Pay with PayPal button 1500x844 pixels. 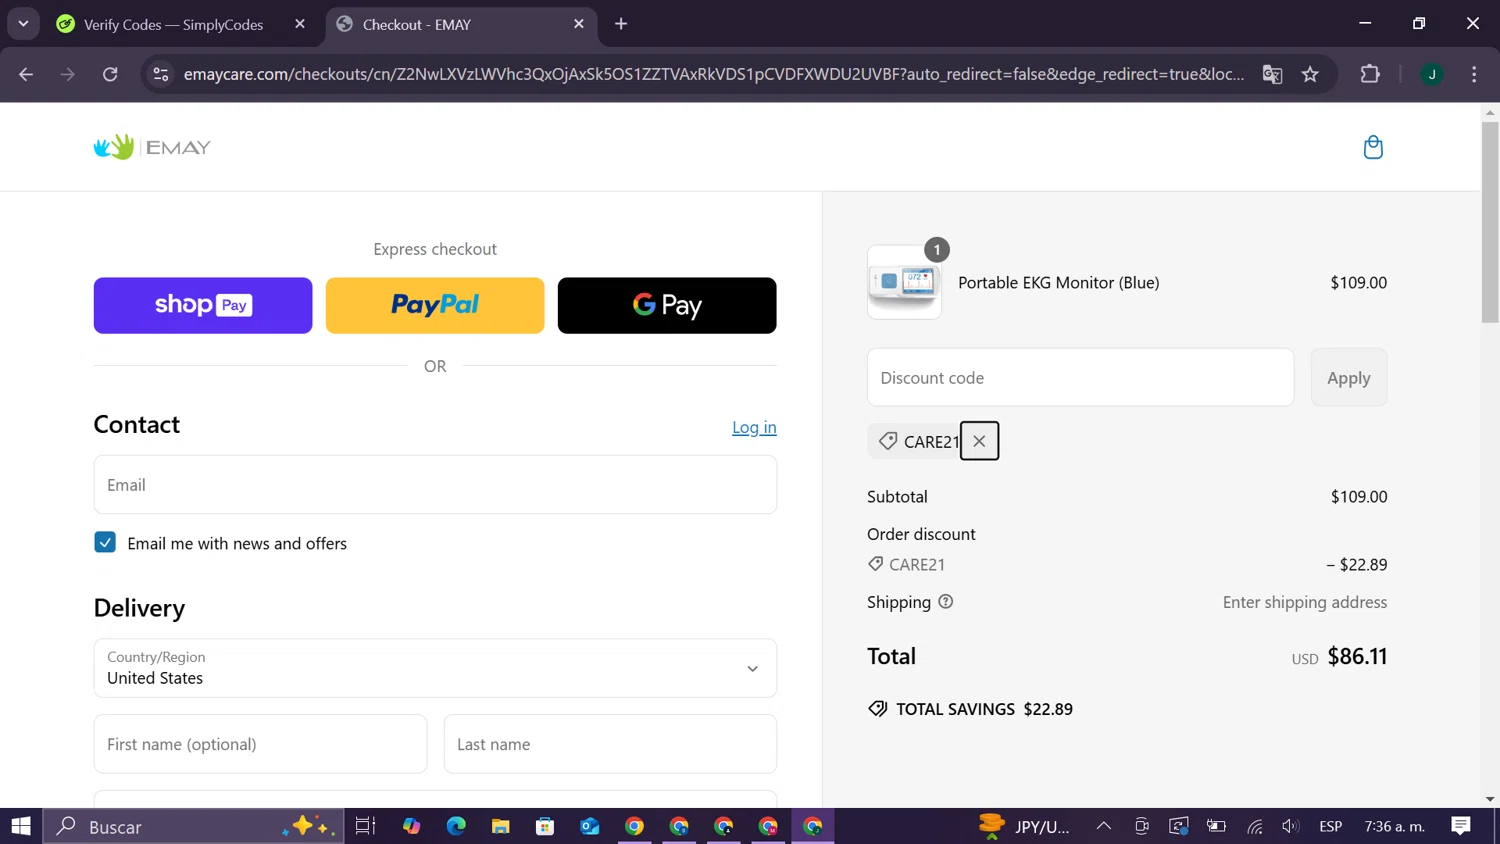(x=435, y=305)
